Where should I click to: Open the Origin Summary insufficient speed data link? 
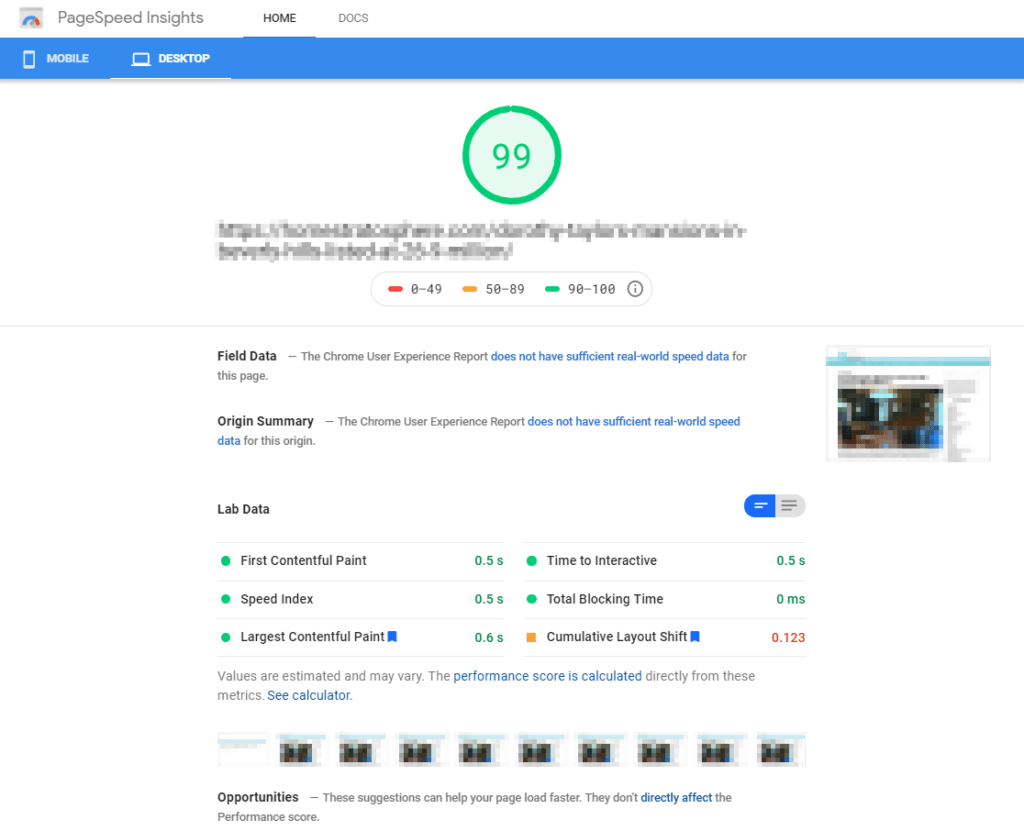coord(633,422)
